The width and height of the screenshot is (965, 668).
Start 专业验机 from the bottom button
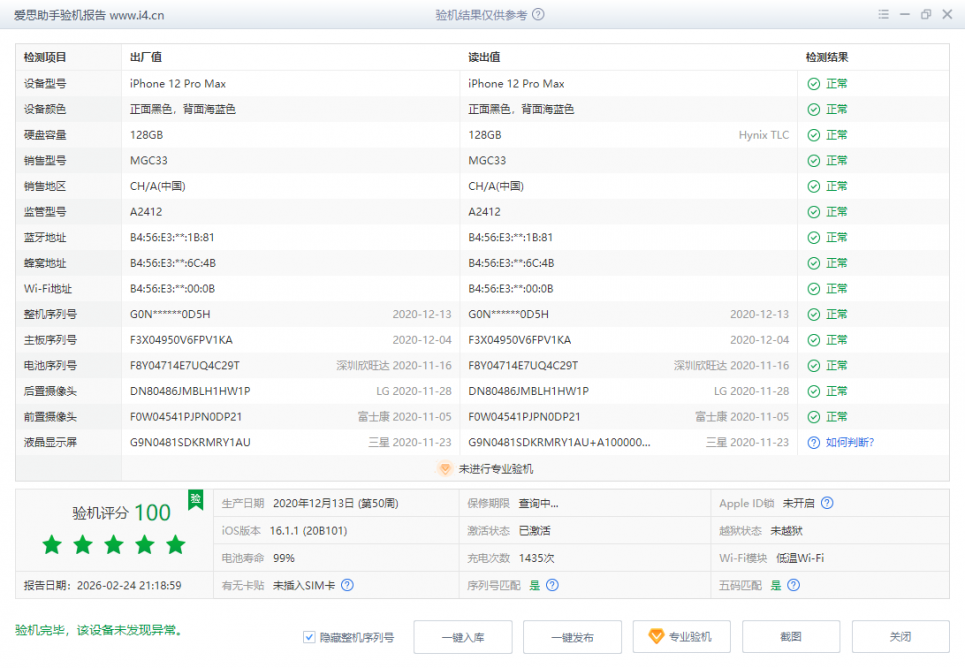(x=681, y=637)
